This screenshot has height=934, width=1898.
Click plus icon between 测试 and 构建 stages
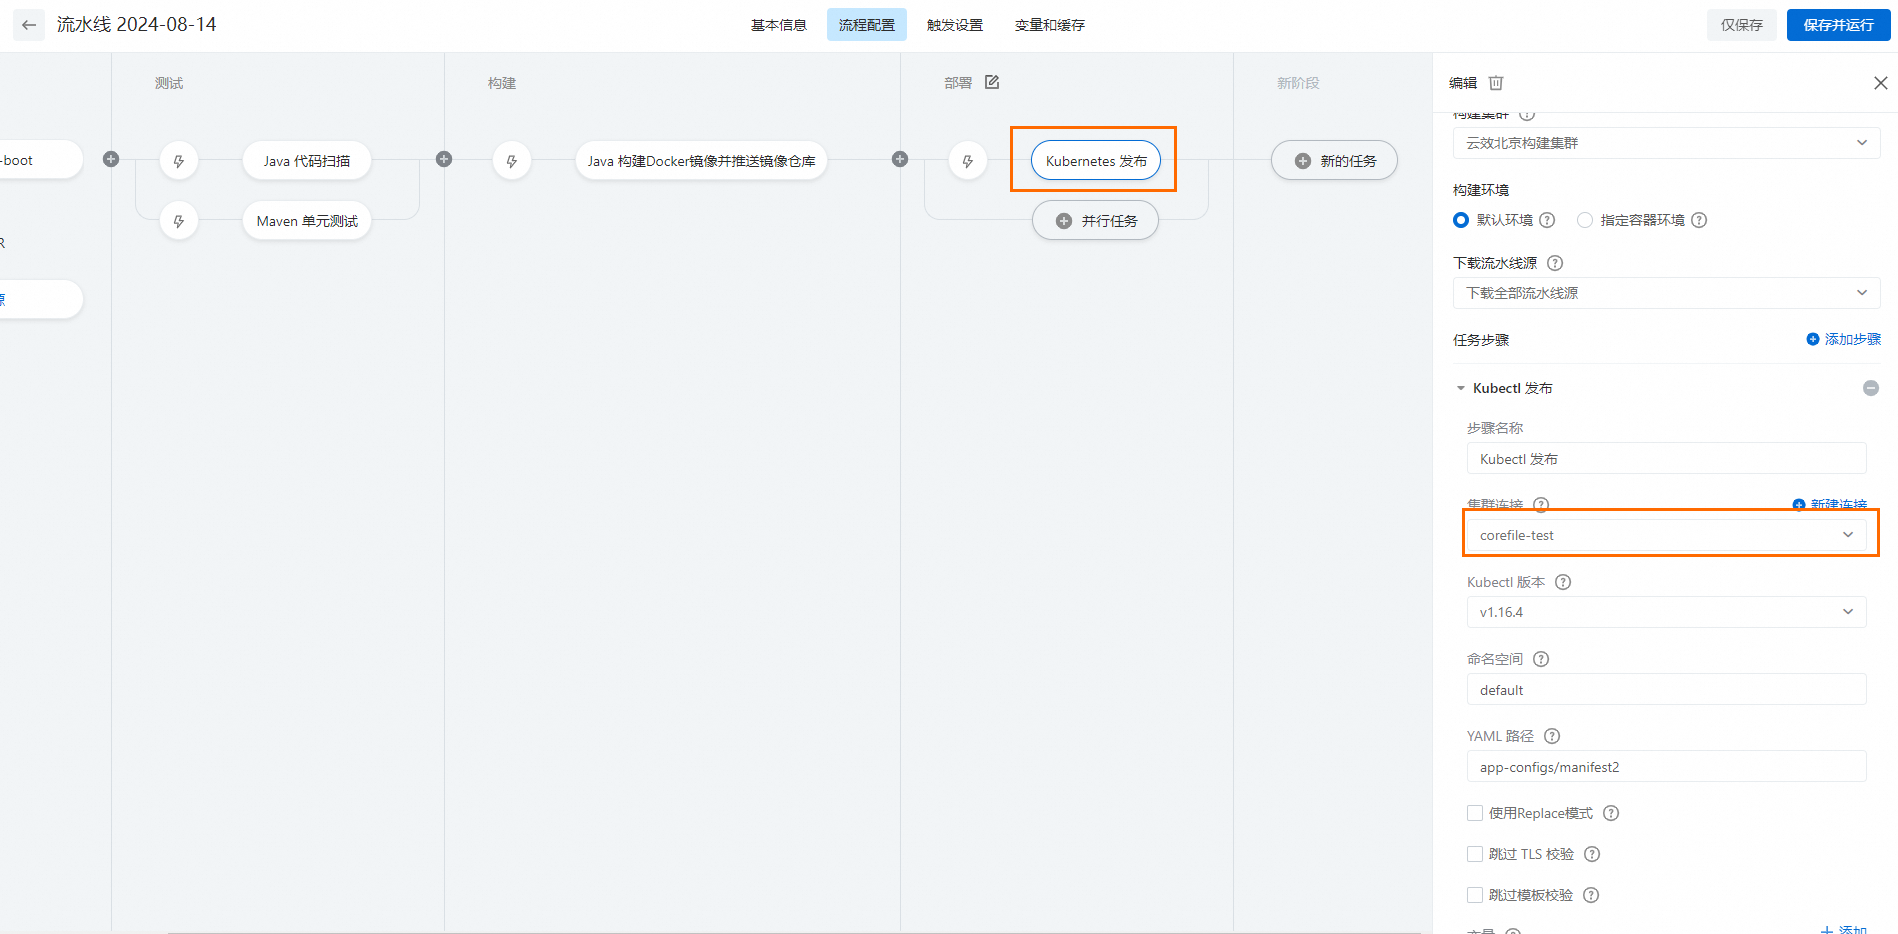click(x=444, y=159)
